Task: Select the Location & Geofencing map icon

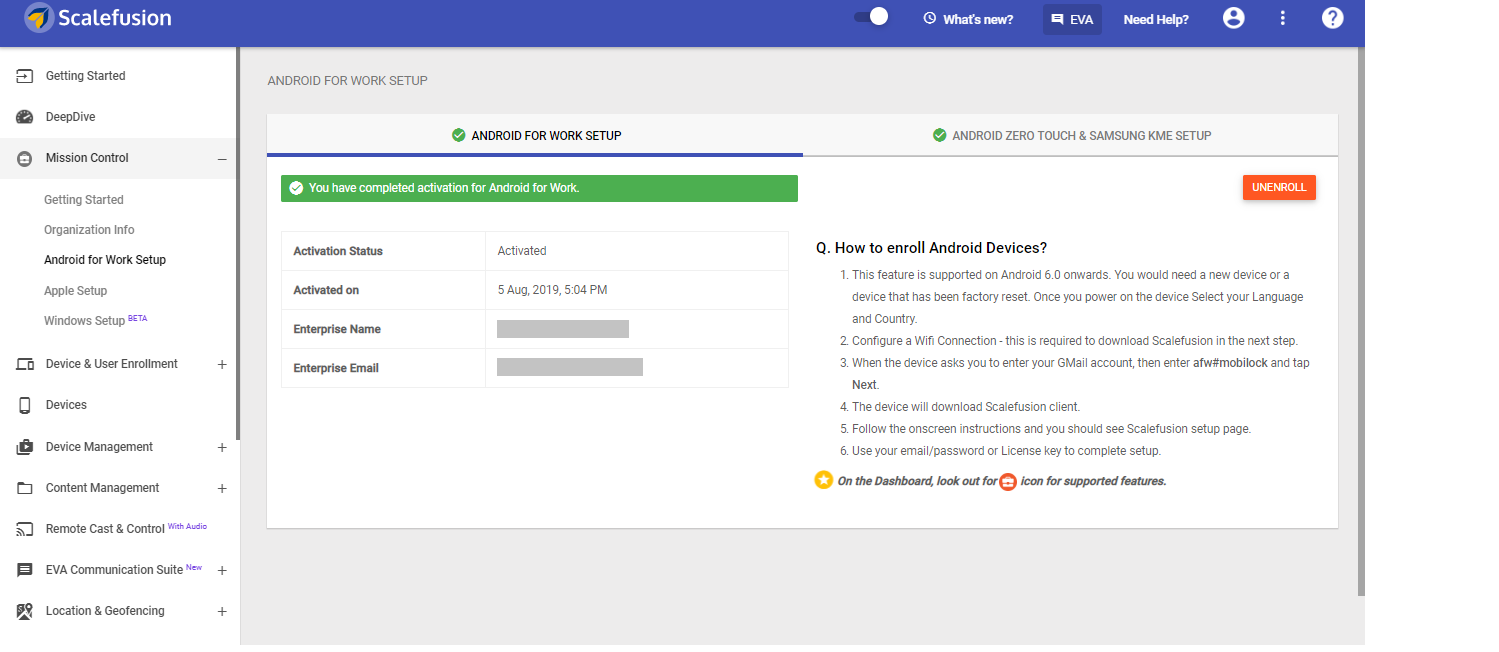Action: (x=24, y=610)
